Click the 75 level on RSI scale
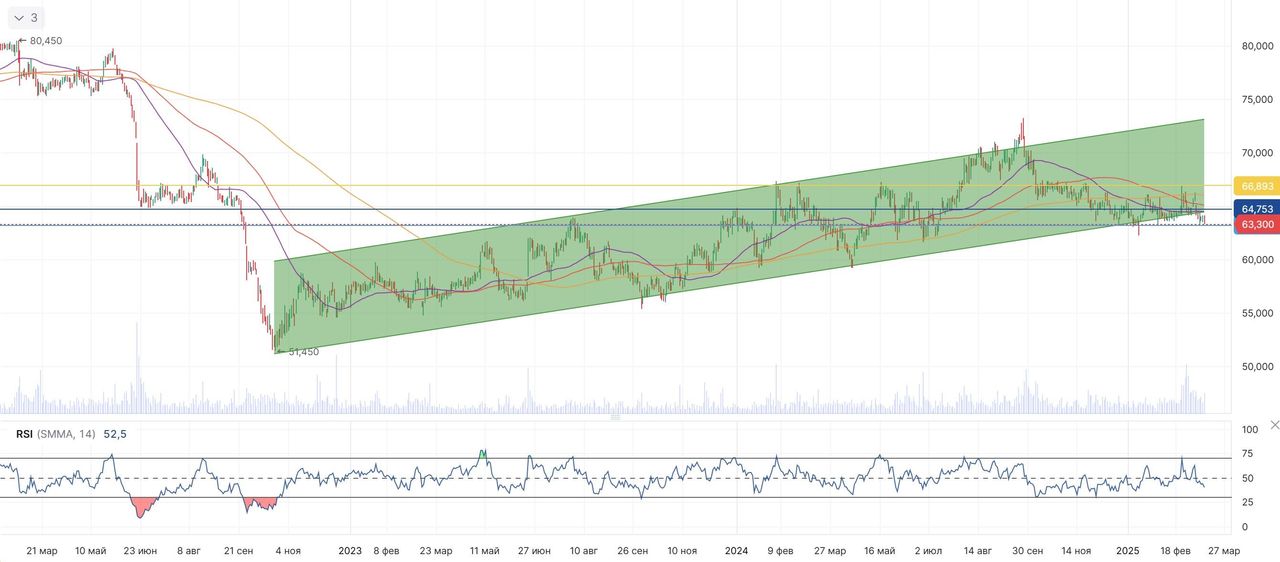This screenshot has height=562, width=1280. [x=1249, y=453]
